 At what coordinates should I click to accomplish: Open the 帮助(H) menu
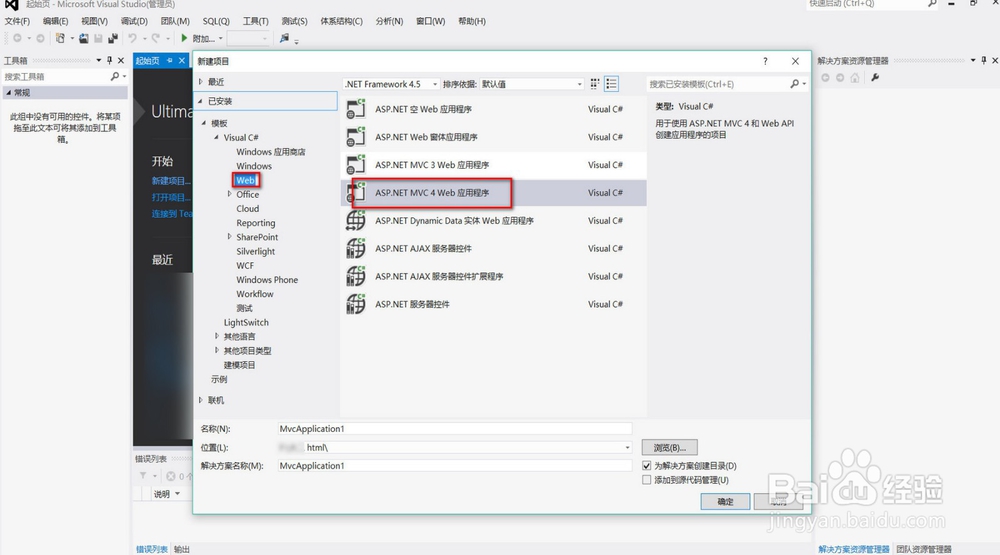point(472,21)
